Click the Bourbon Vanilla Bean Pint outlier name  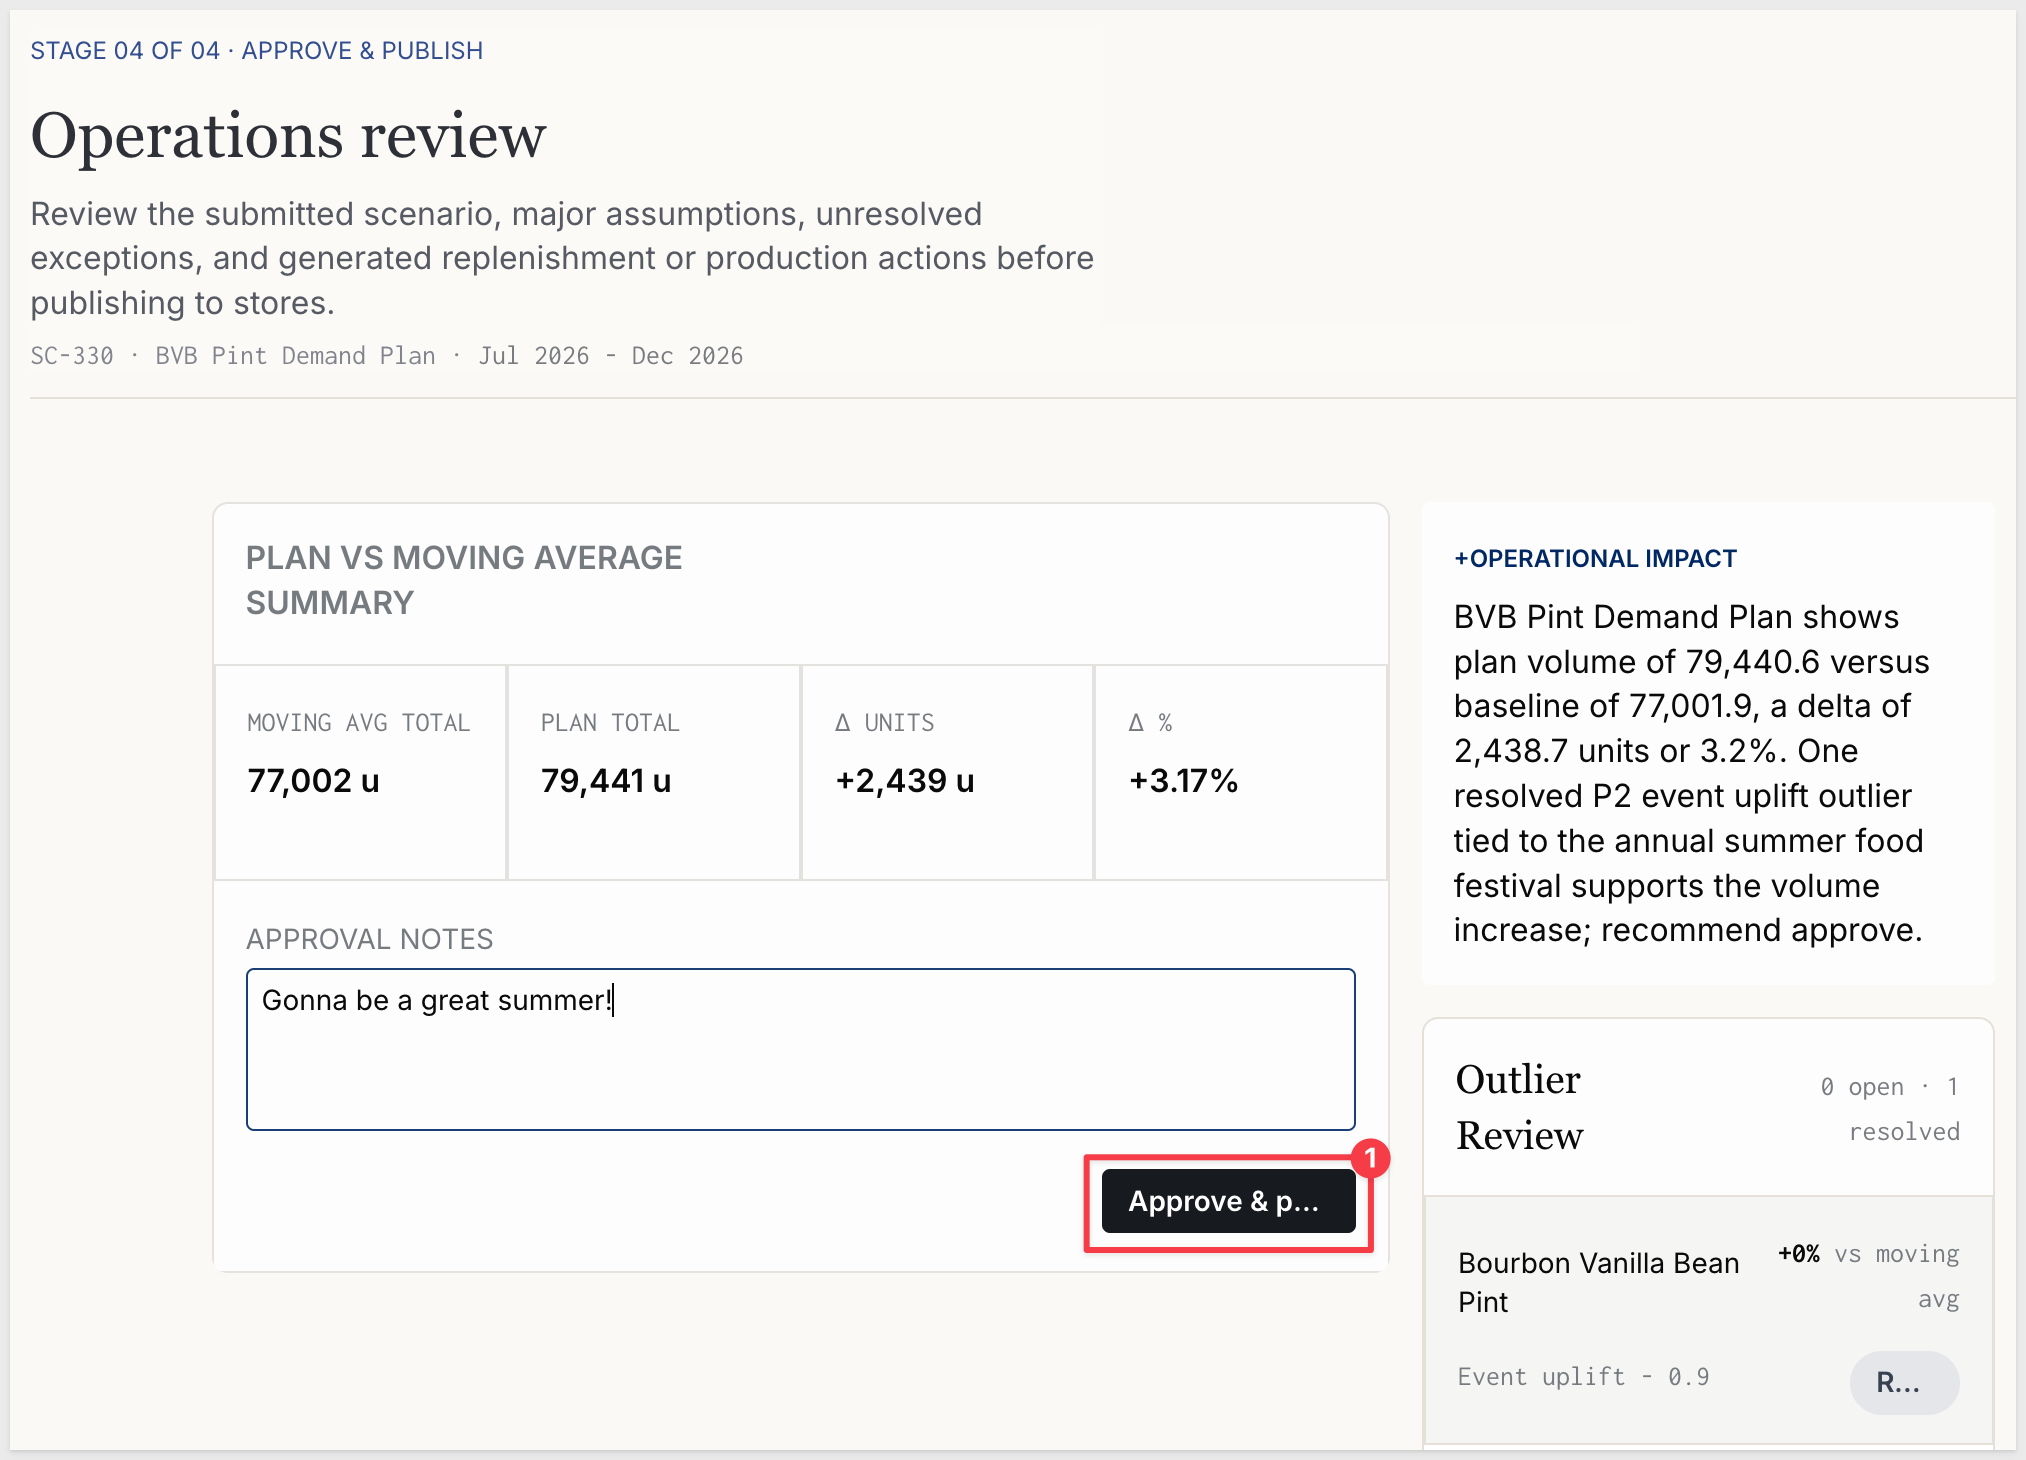1598,1282
